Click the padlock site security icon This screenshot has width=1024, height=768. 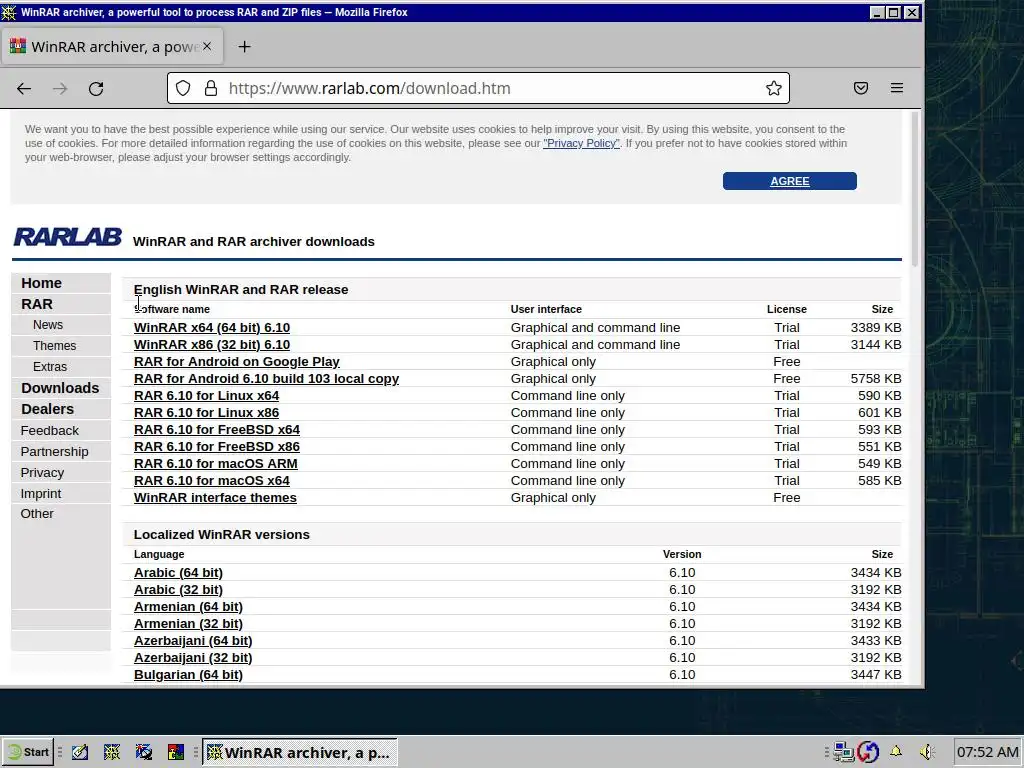coord(211,88)
